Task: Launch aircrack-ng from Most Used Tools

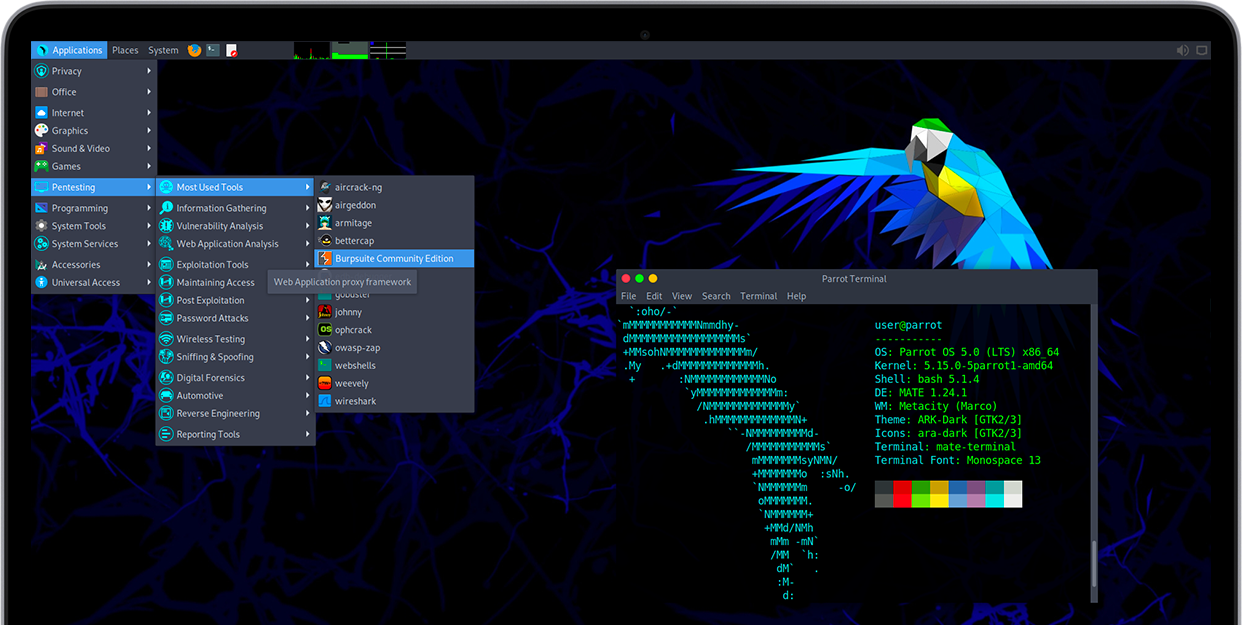Action: pyautogui.click(x=395, y=187)
